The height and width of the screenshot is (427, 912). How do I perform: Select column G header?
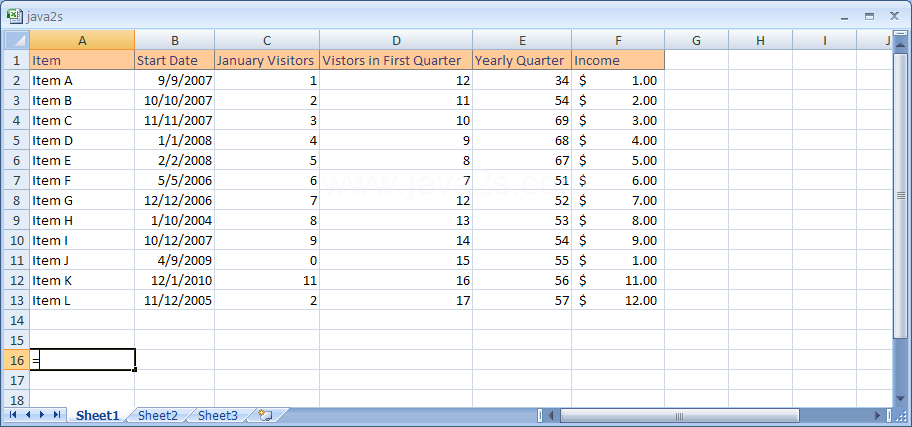[x=696, y=41]
